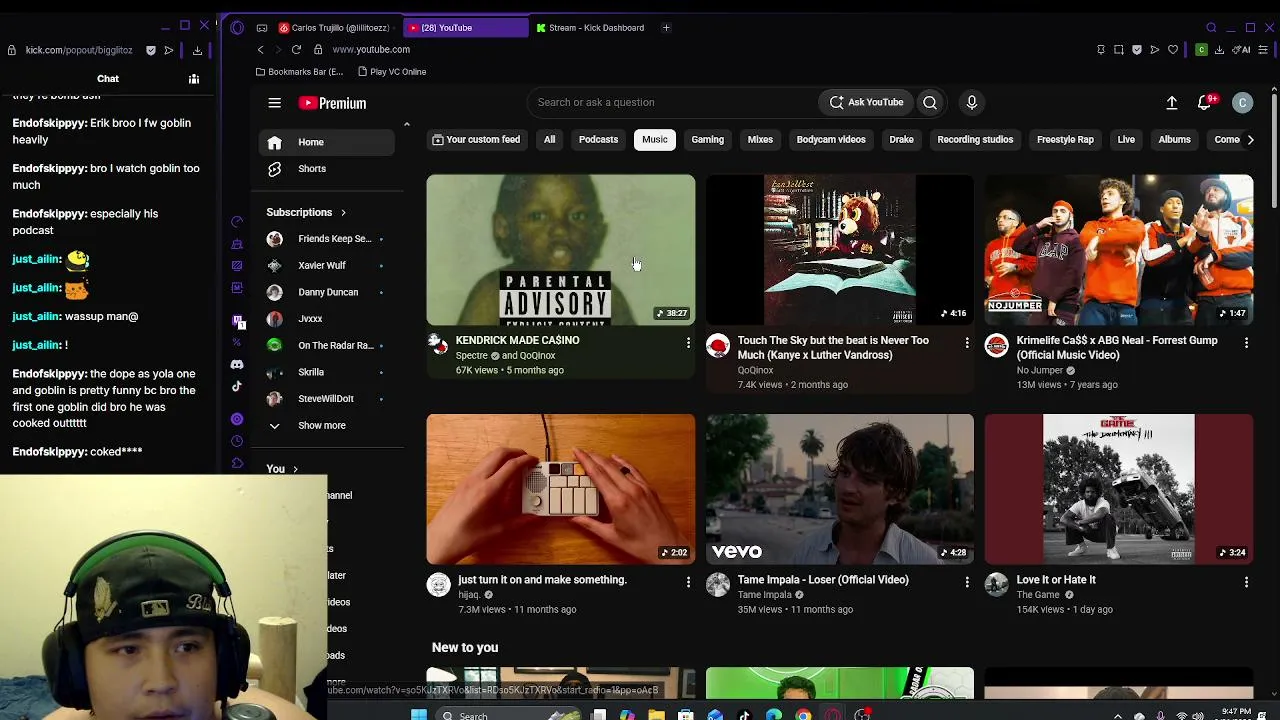Open the Danny Duncan subscription
This screenshot has width=1280, height=720.
327,292
